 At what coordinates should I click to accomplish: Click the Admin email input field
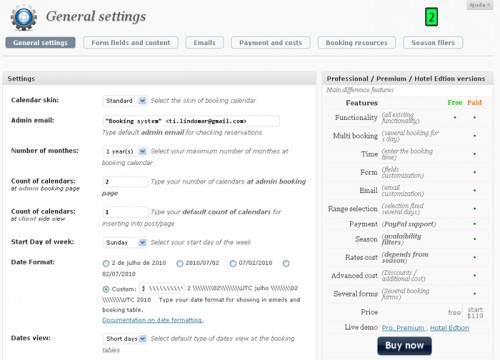[191, 121]
